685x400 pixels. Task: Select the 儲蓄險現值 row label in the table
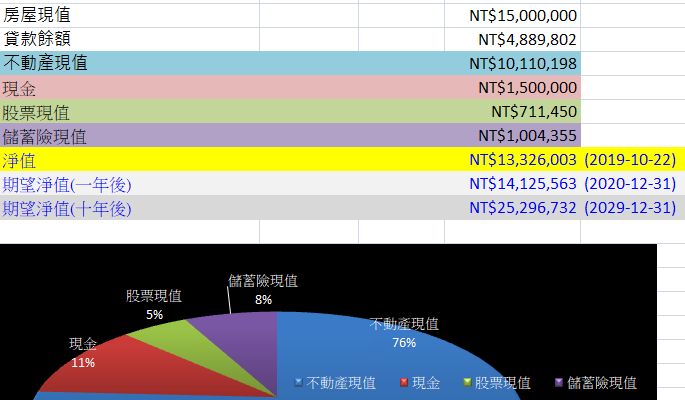[45, 137]
